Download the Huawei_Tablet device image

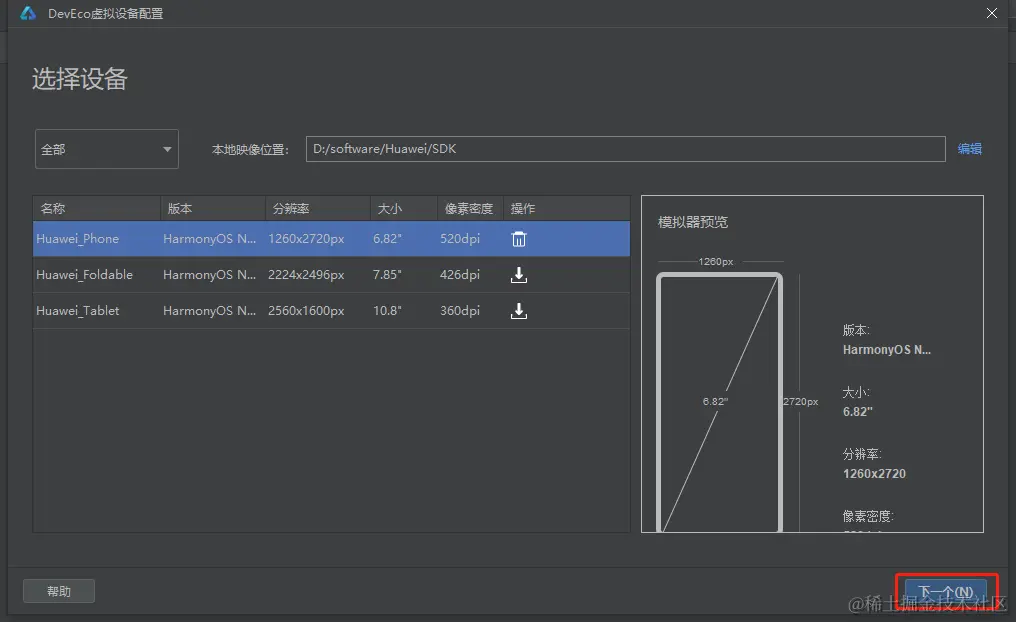pos(519,311)
